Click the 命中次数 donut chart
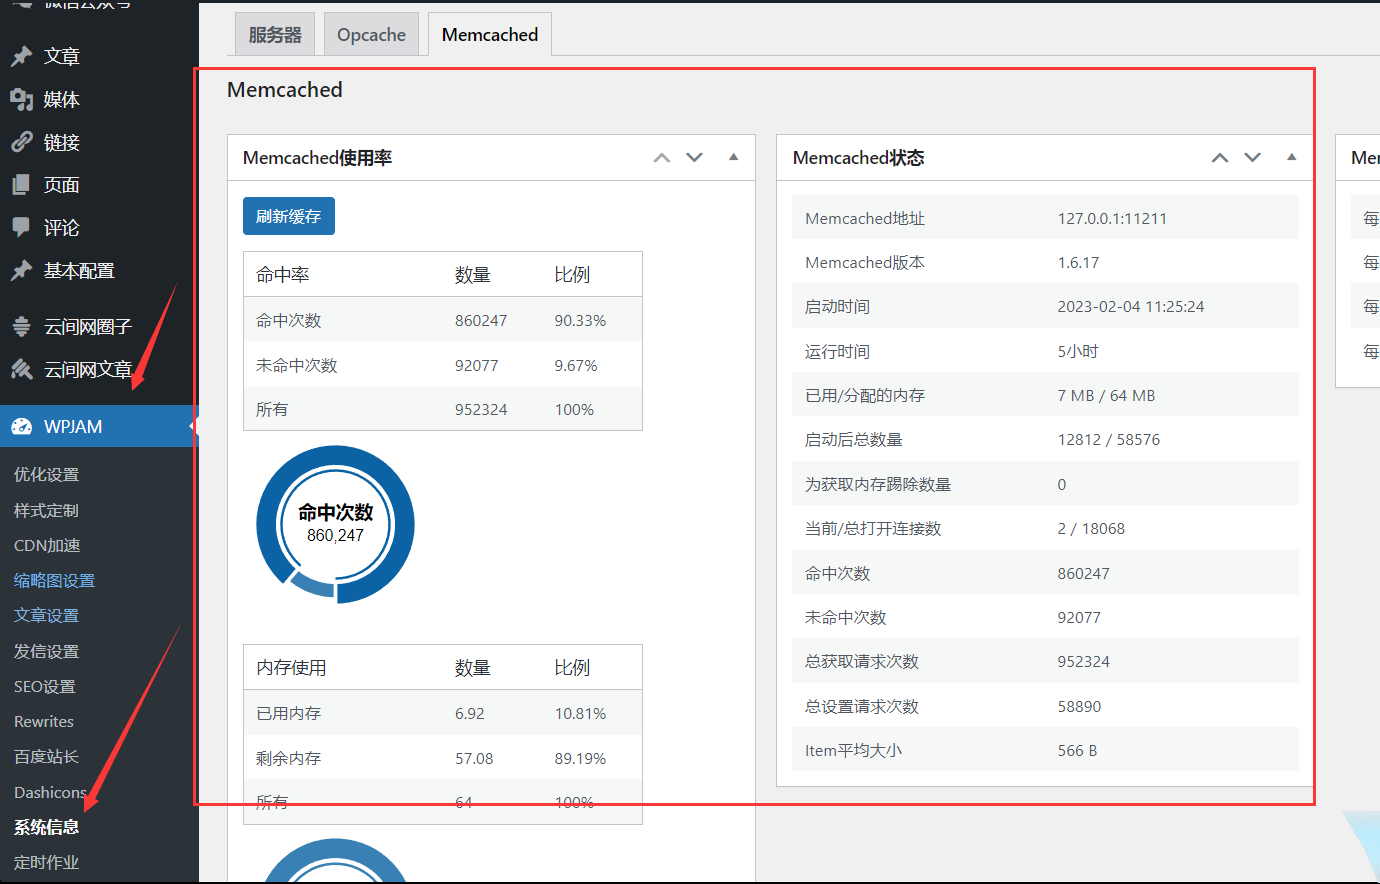This screenshot has width=1380, height=884. click(x=335, y=523)
